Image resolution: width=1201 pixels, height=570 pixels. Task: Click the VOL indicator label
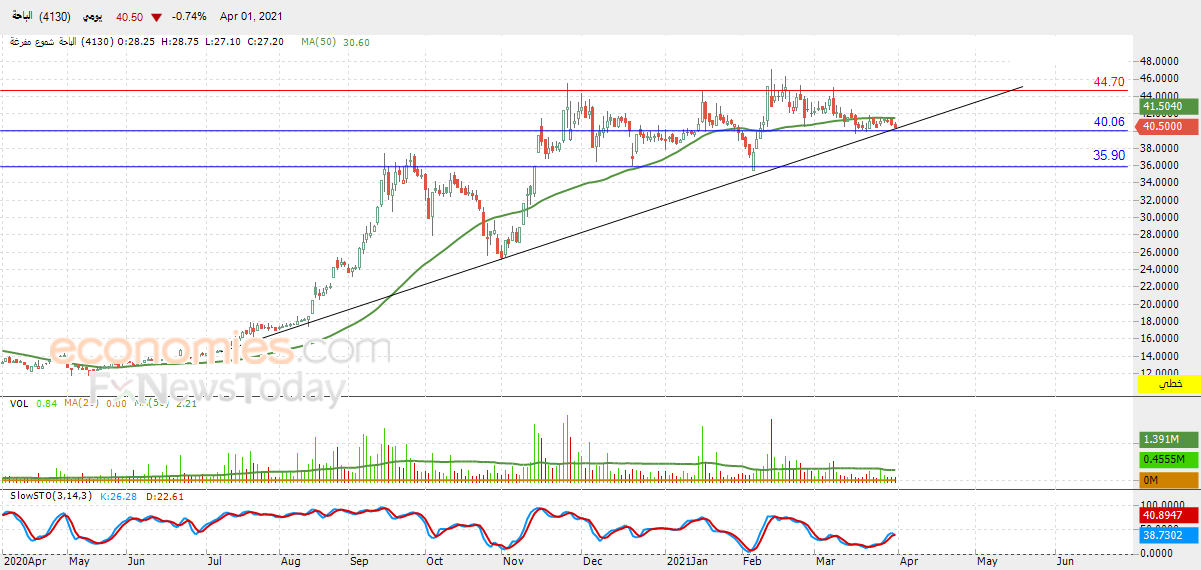point(18,404)
